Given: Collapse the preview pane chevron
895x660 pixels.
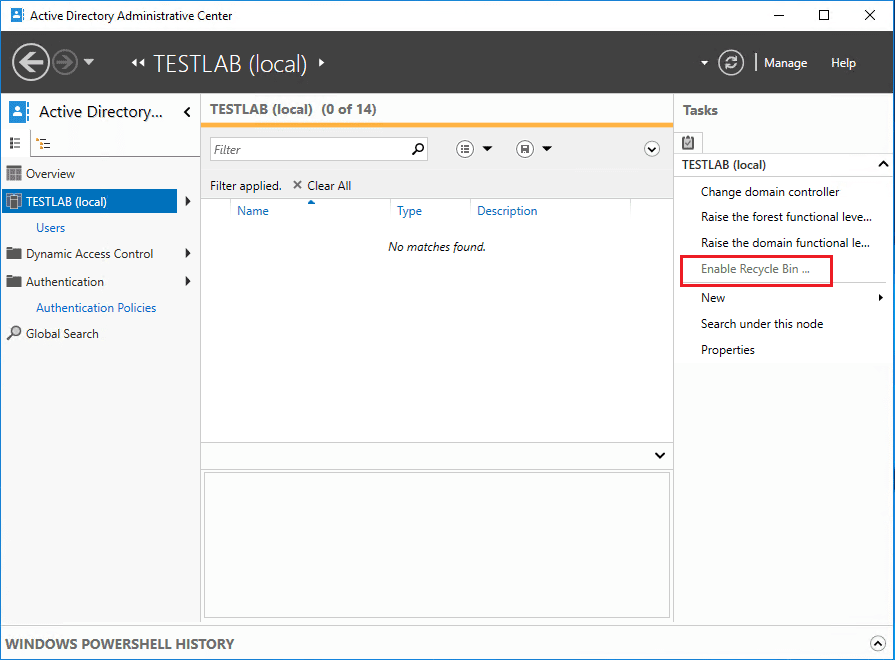Looking at the screenshot, I should tap(659, 455).
